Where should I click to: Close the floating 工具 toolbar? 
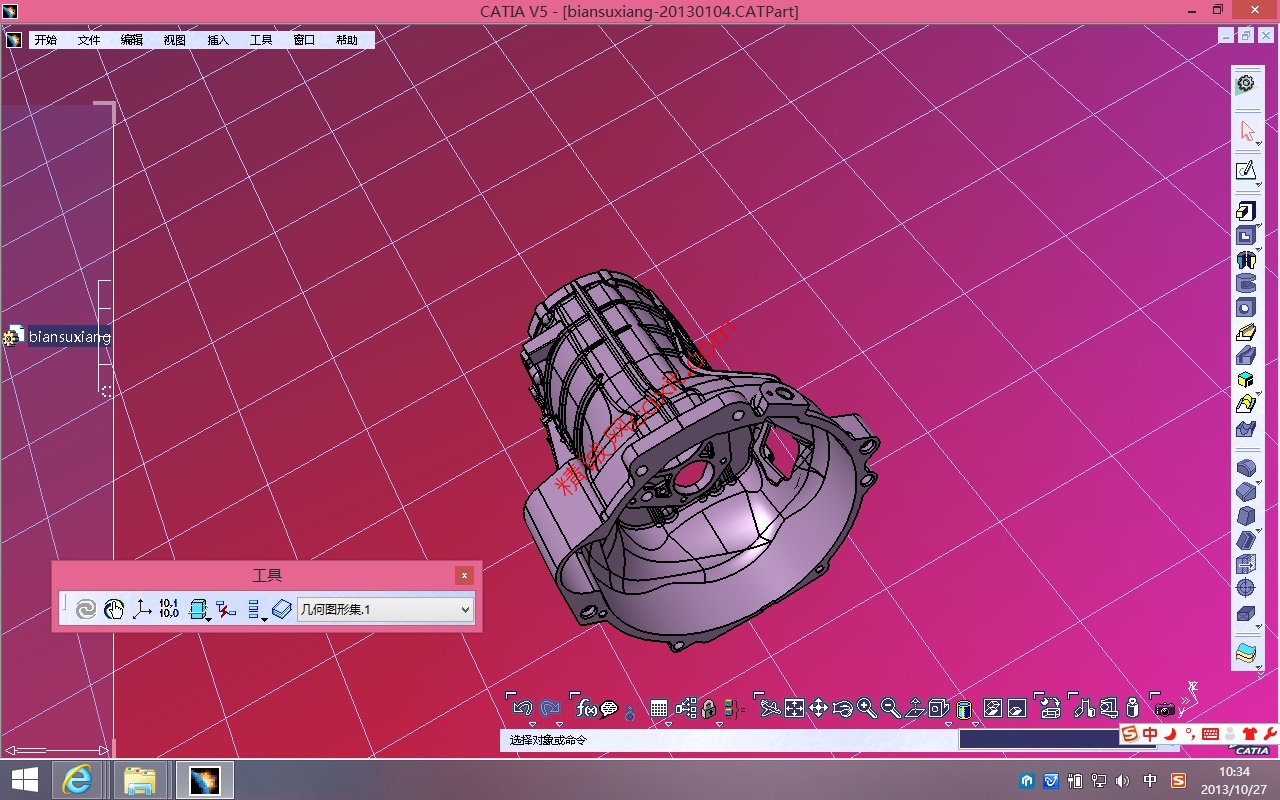tap(464, 575)
